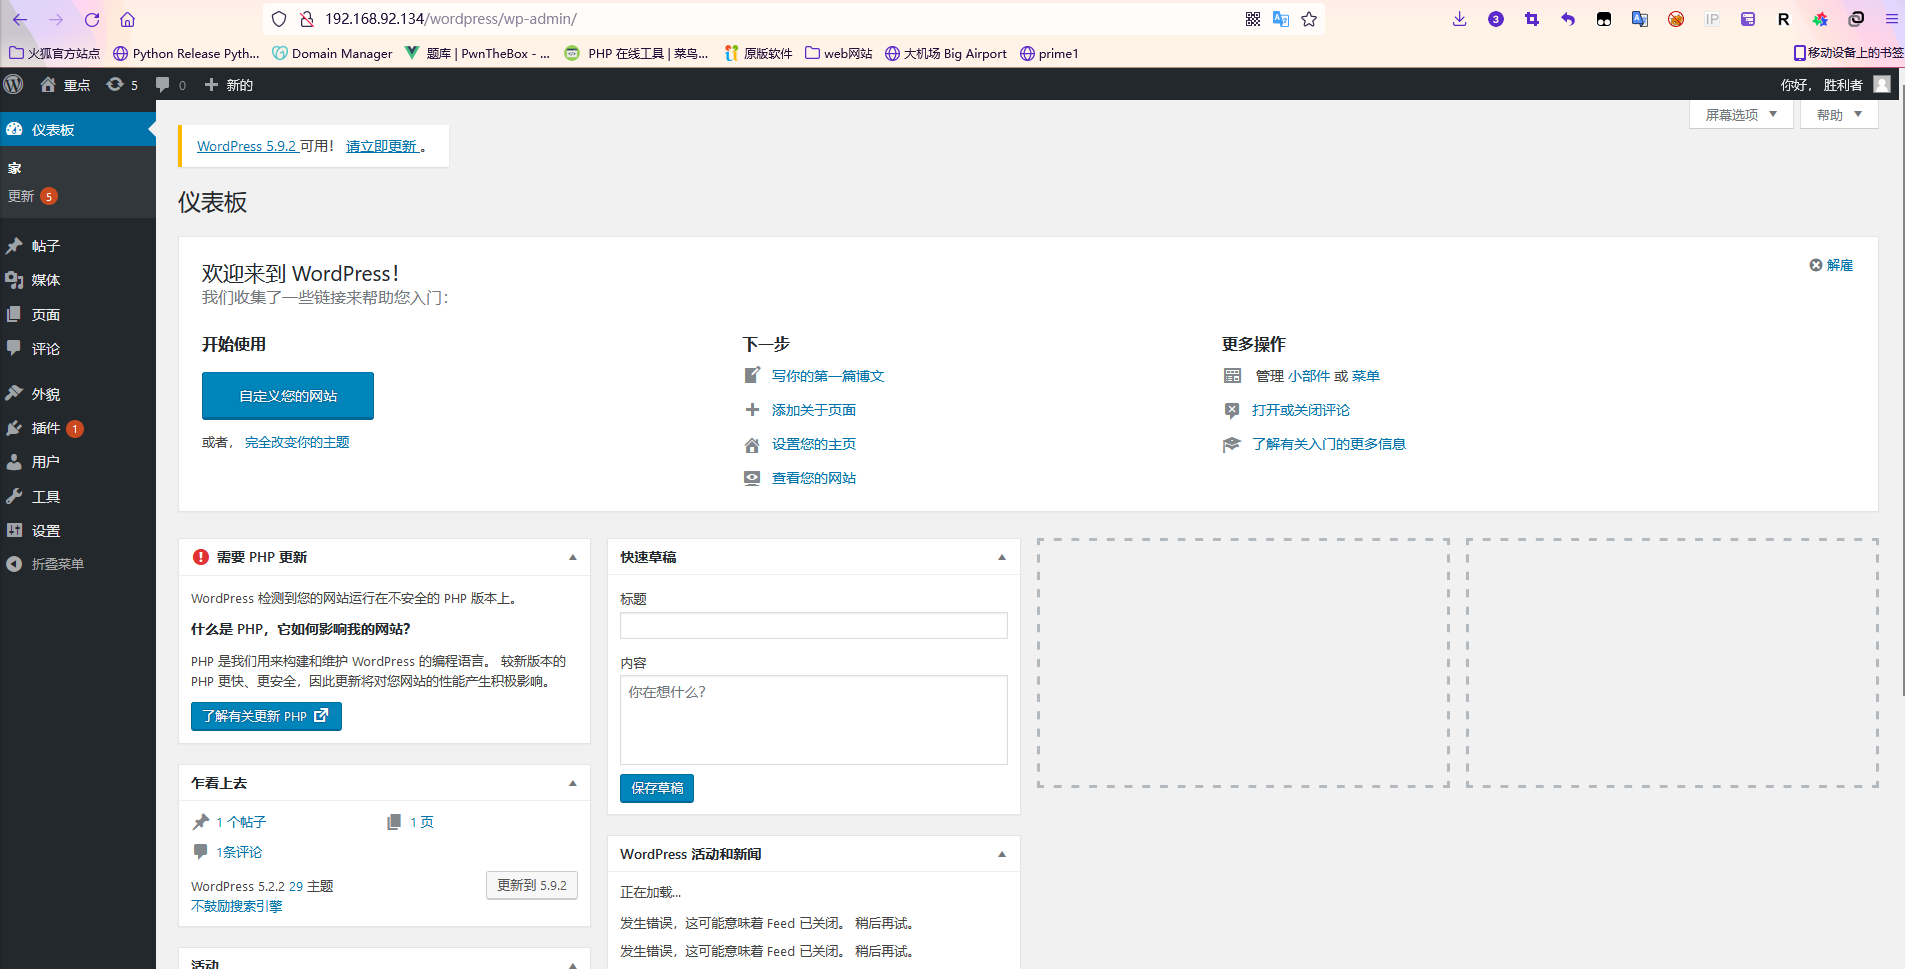This screenshot has height=969, width=1905.
Task: Click the 了解有关更新 PHP button
Action: coord(266,716)
